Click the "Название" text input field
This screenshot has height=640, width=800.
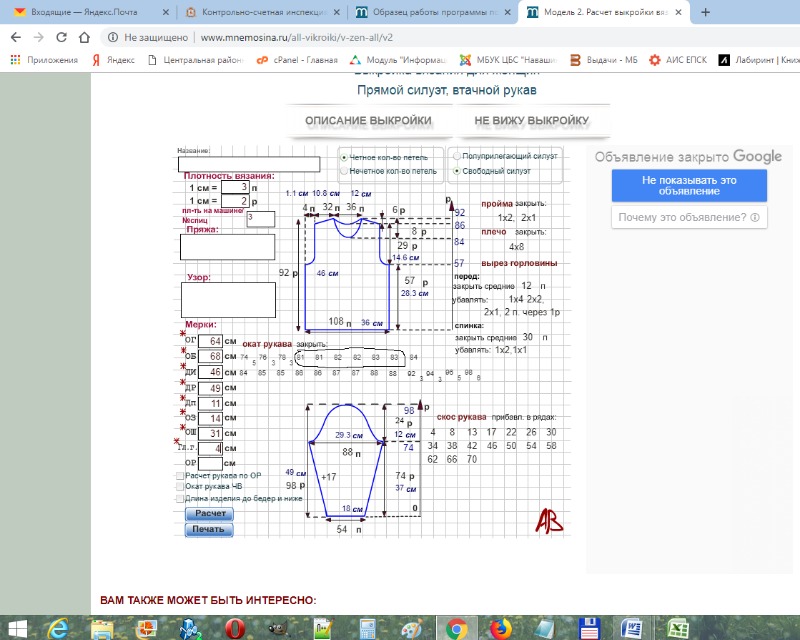pos(249,165)
